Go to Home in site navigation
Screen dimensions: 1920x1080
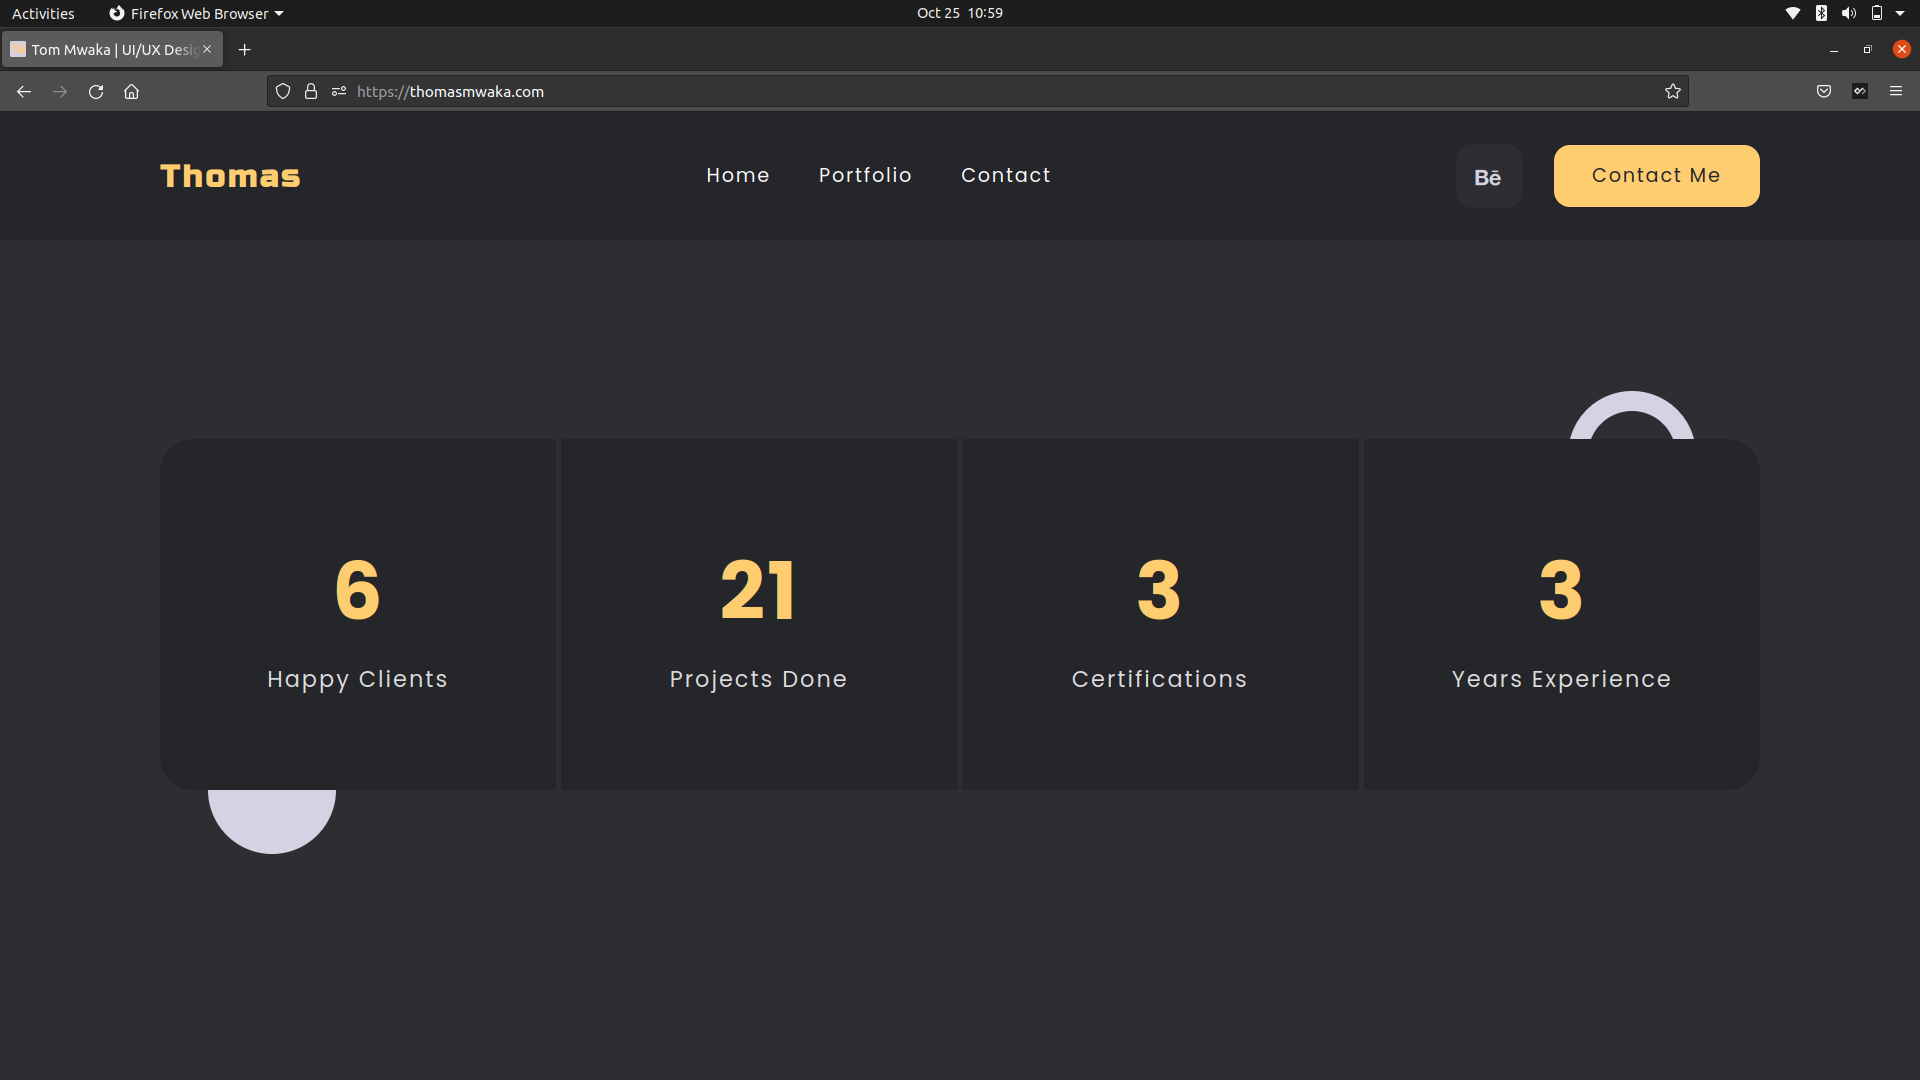click(738, 175)
